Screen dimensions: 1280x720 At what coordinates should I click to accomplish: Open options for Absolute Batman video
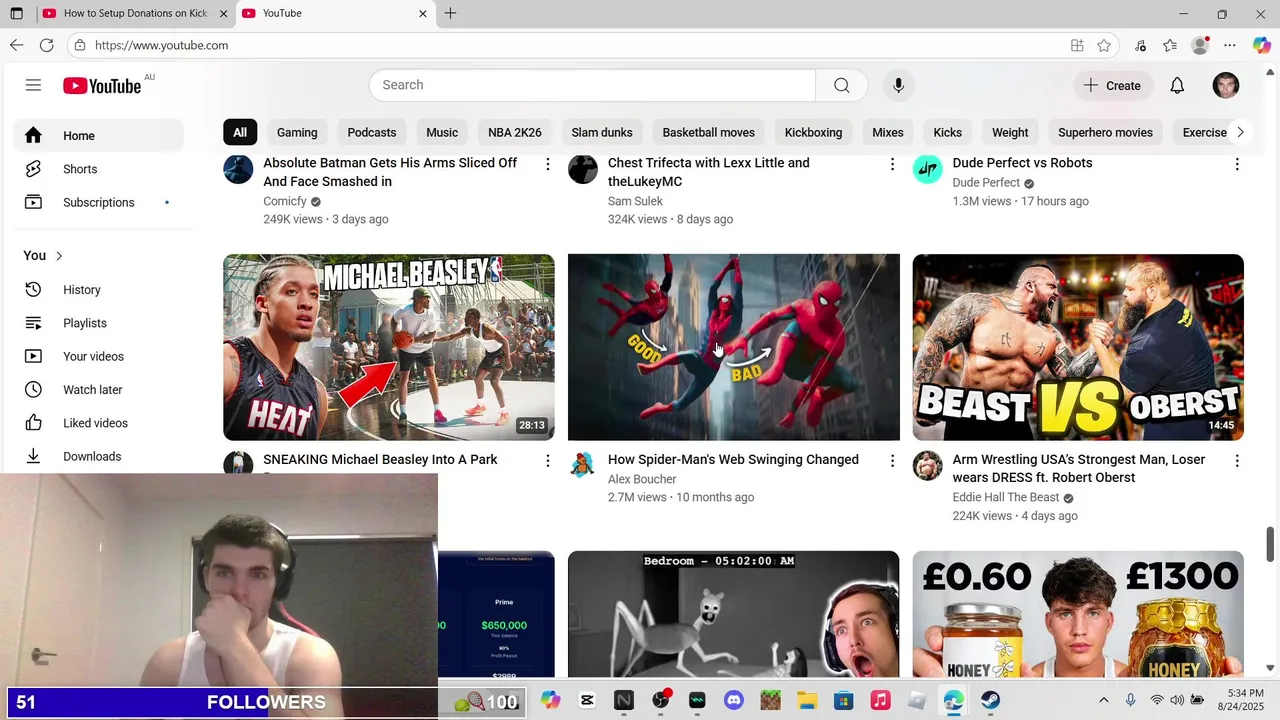point(547,164)
